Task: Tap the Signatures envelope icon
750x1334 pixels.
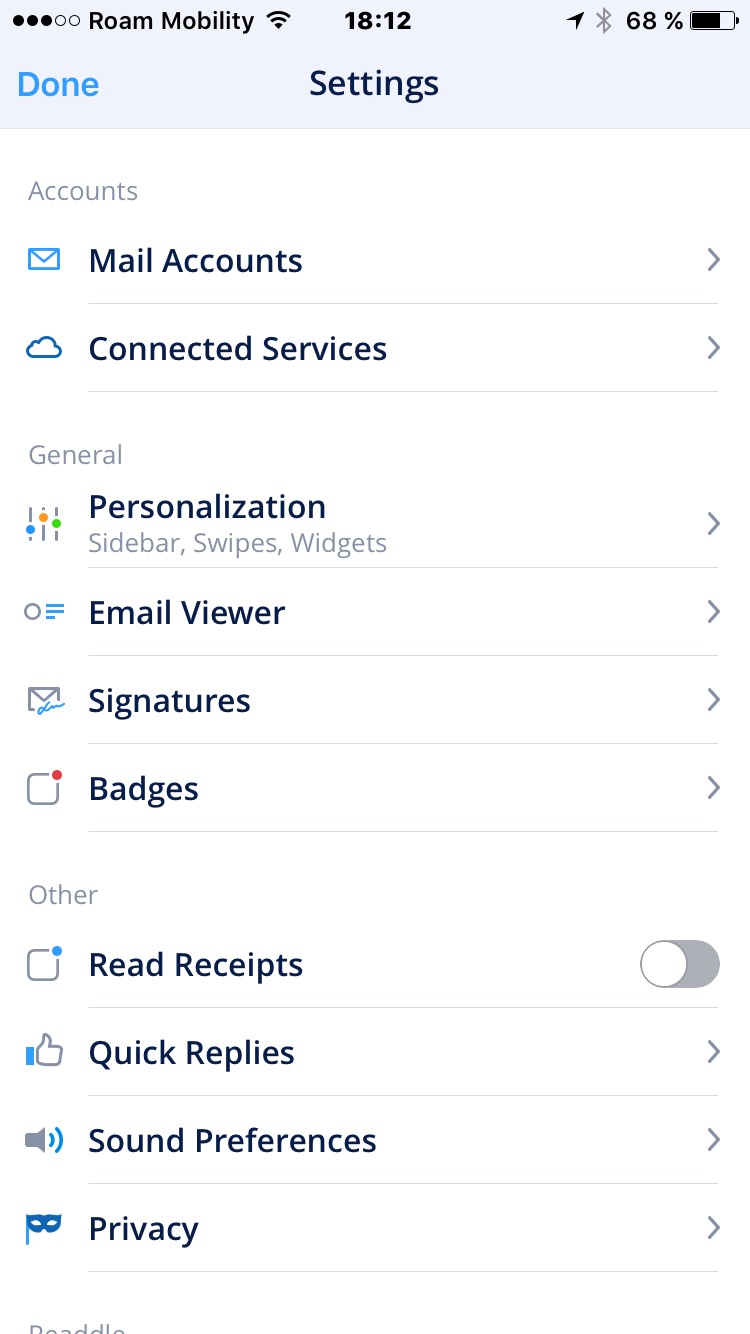Action: [44, 701]
